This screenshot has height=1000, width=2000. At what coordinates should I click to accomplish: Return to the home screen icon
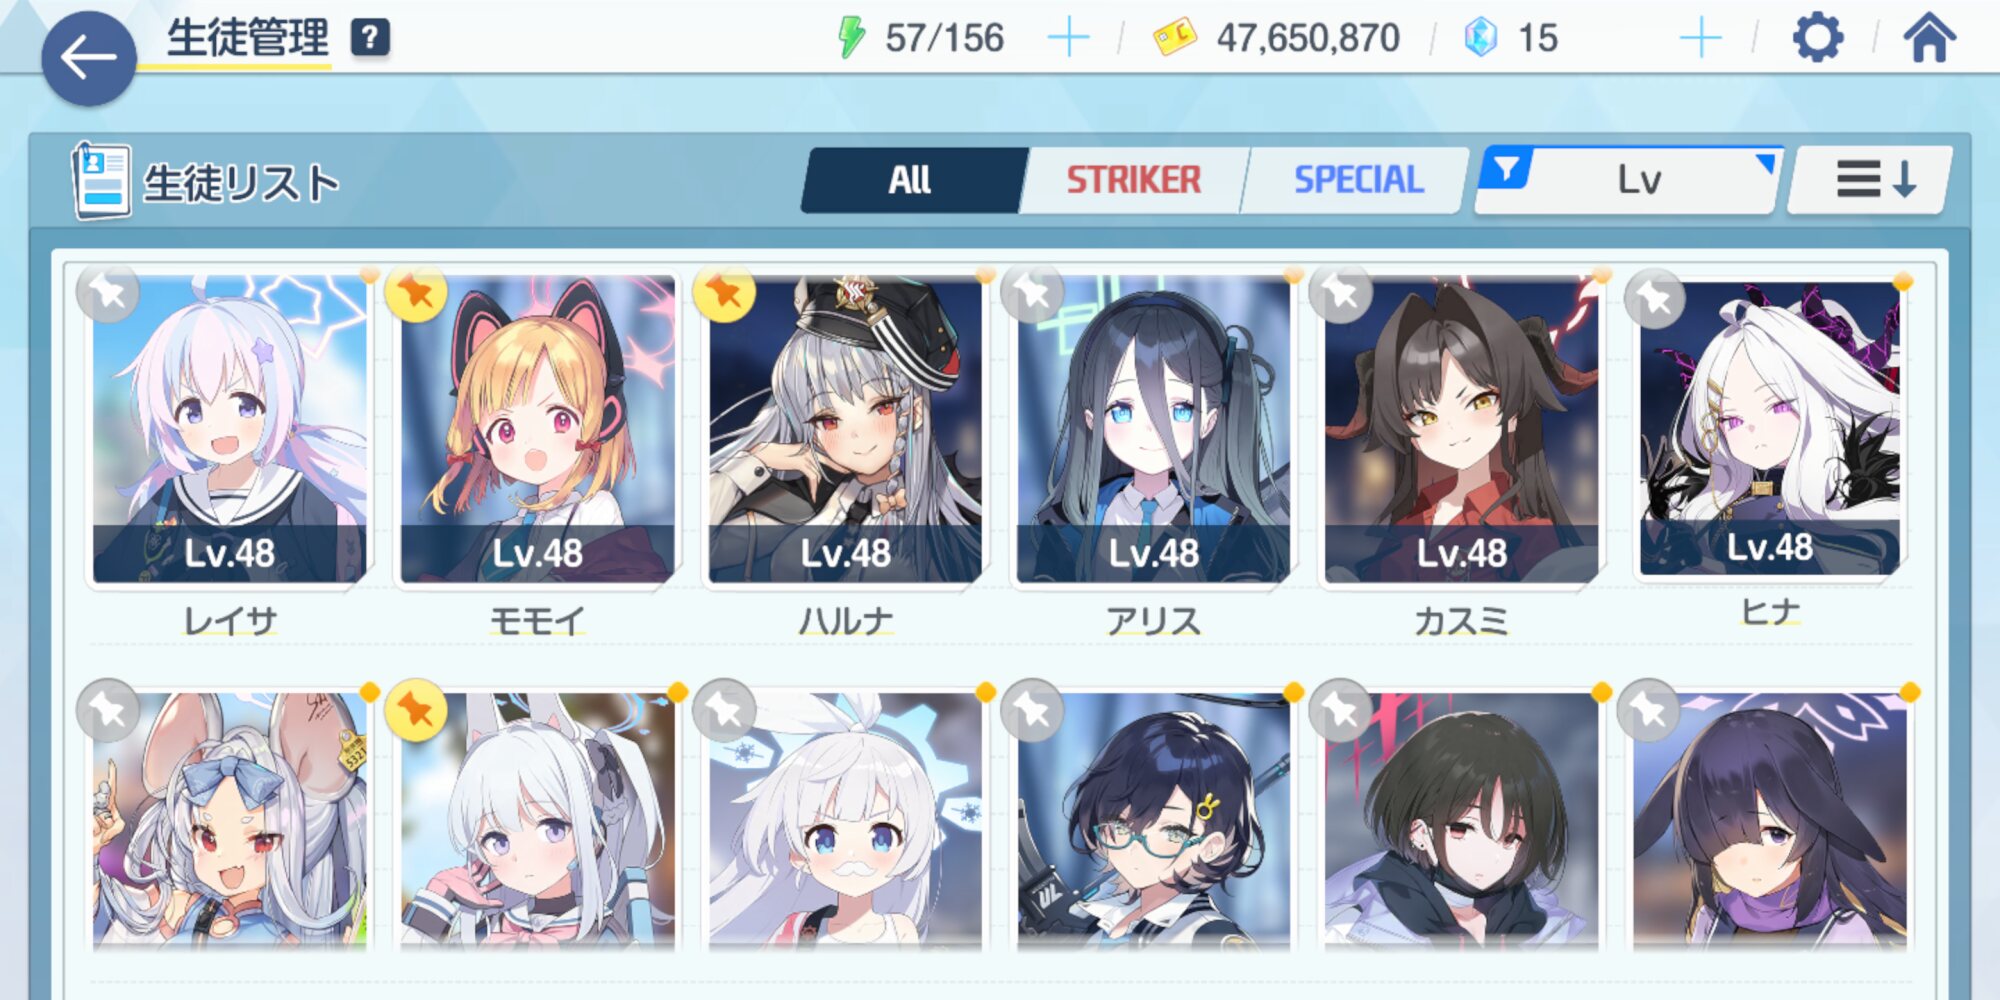pyautogui.click(x=1928, y=38)
